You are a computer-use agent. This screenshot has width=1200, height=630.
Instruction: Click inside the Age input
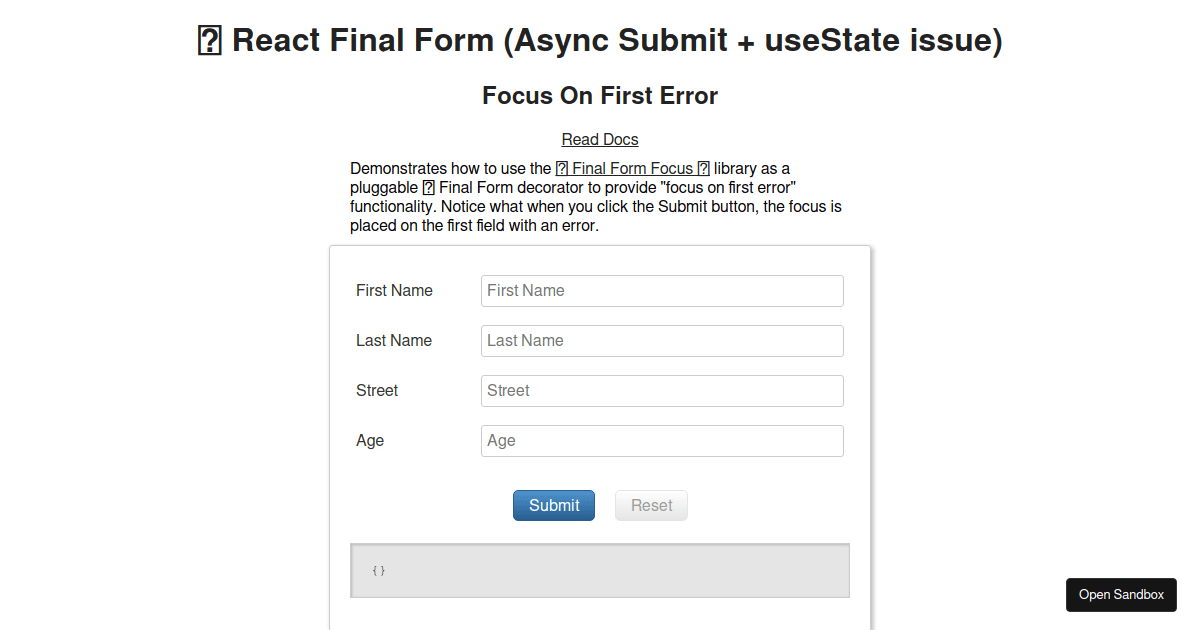tap(662, 440)
